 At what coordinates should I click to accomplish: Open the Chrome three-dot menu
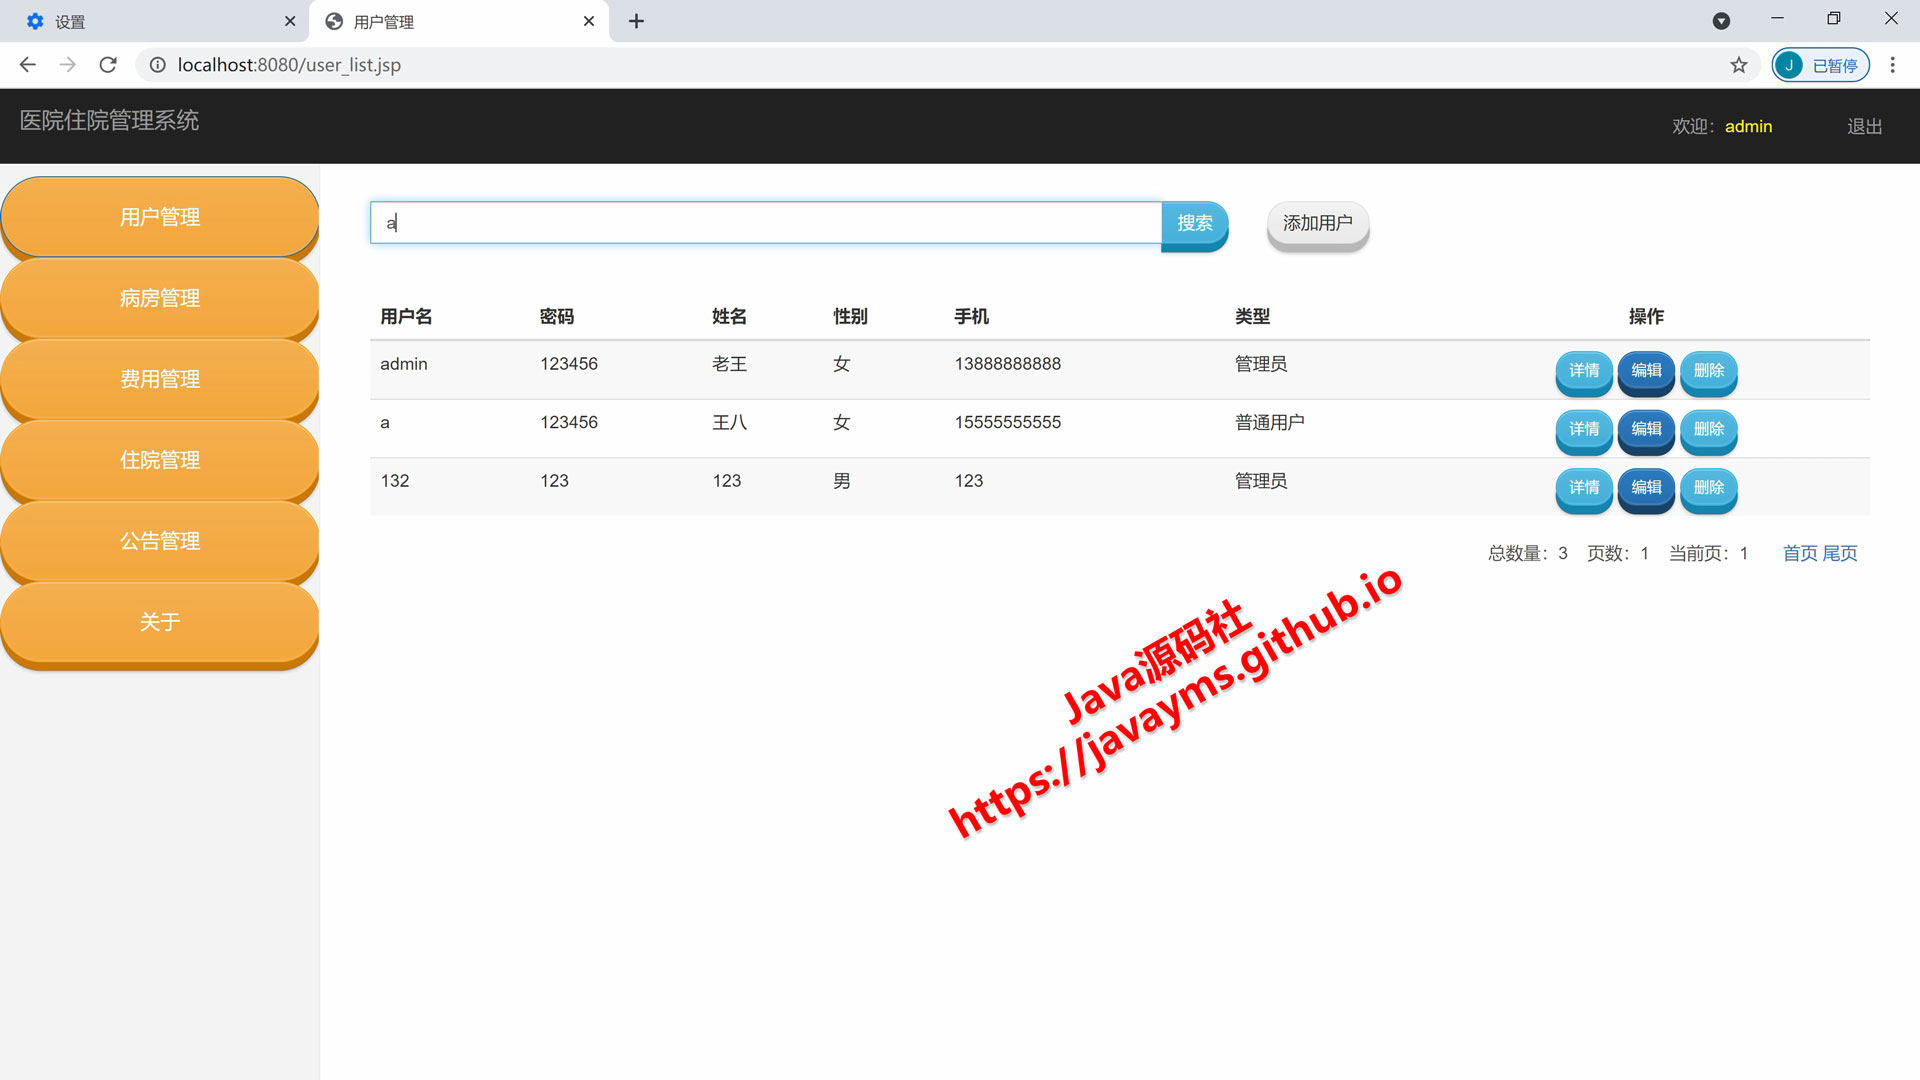pos(1892,65)
